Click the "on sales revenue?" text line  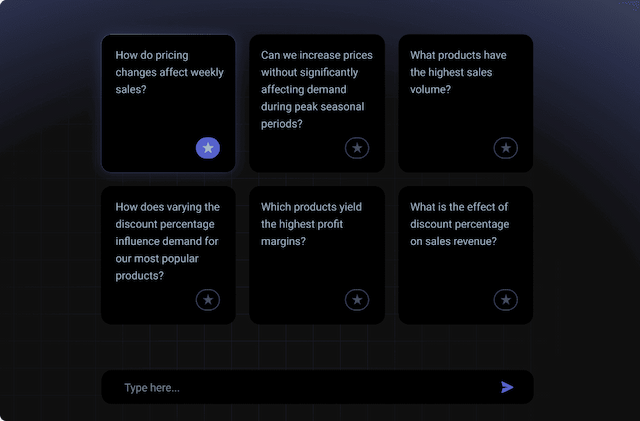(x=453, y=241)
